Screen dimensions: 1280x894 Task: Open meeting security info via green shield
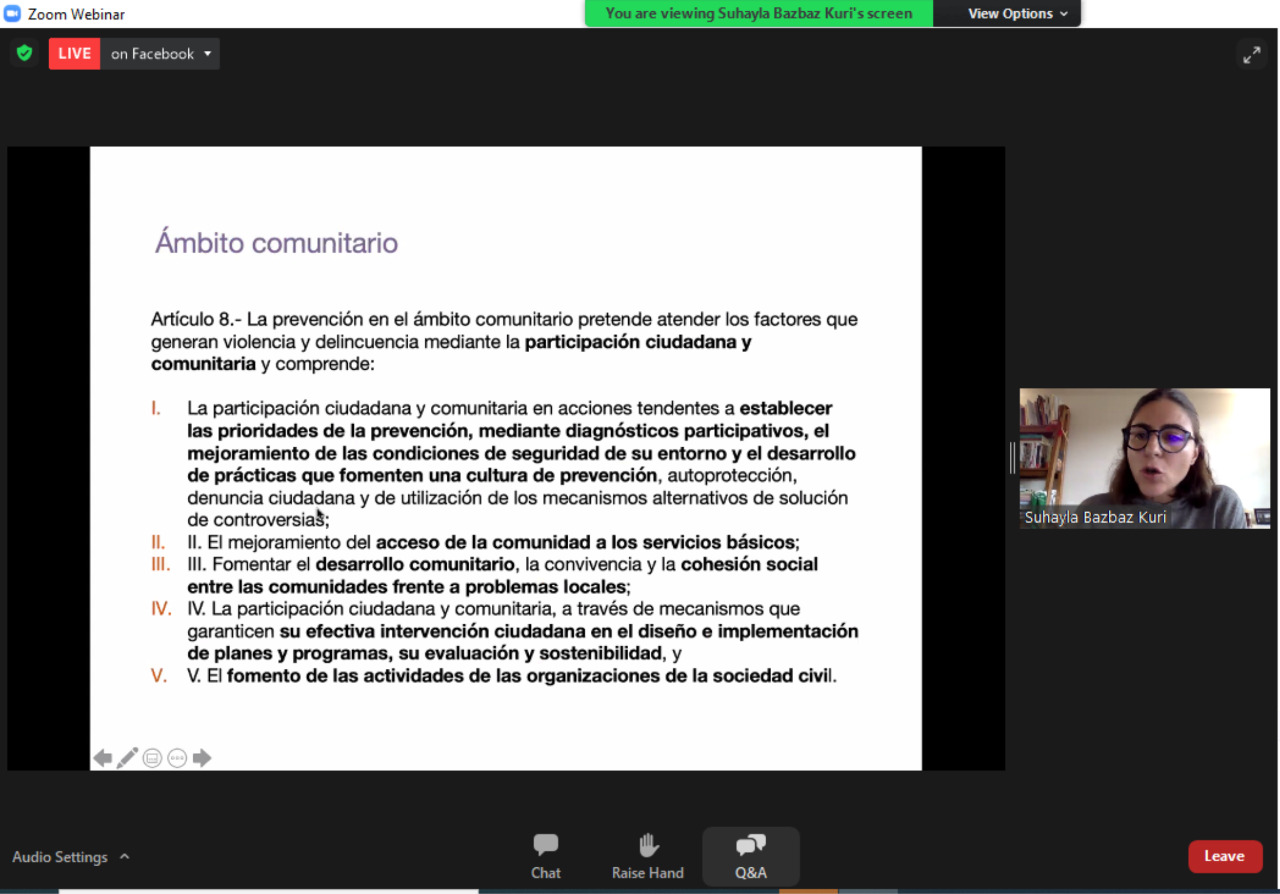pyautogui.click(x=24, y=53)
